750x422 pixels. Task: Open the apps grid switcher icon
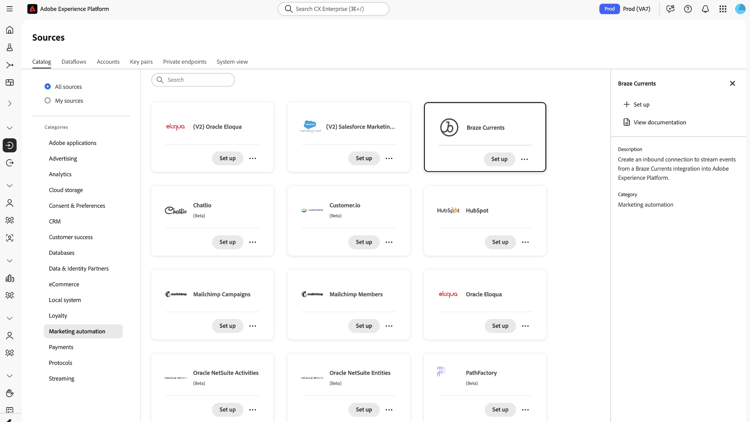723,9
